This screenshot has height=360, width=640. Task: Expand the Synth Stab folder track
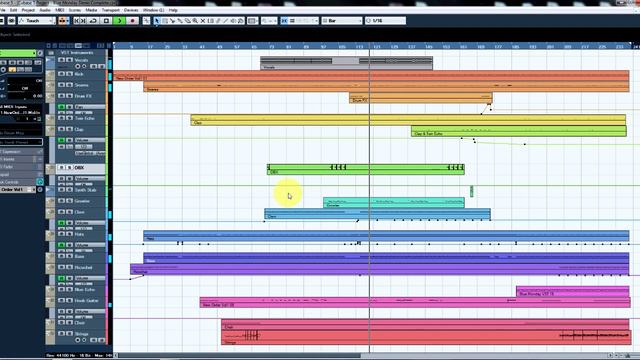tap(50, 190)
